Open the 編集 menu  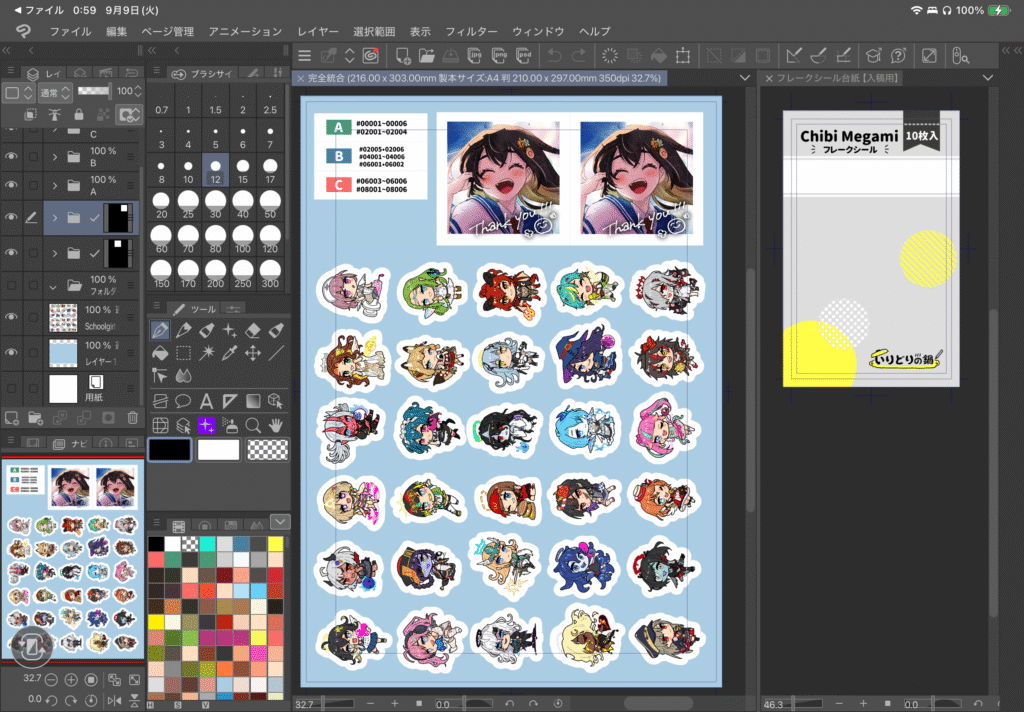pyautogui.click(x=116, y=31)
